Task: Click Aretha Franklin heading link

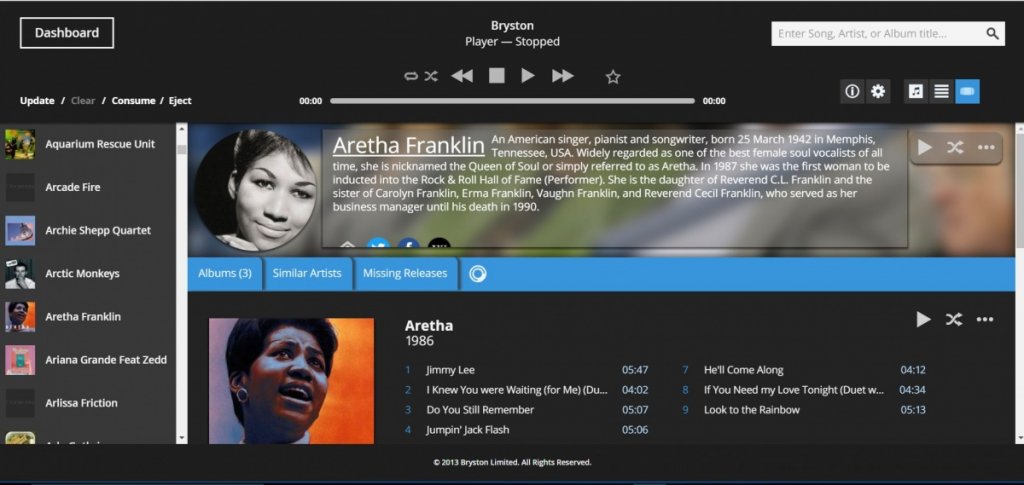Action: [408, 146]
